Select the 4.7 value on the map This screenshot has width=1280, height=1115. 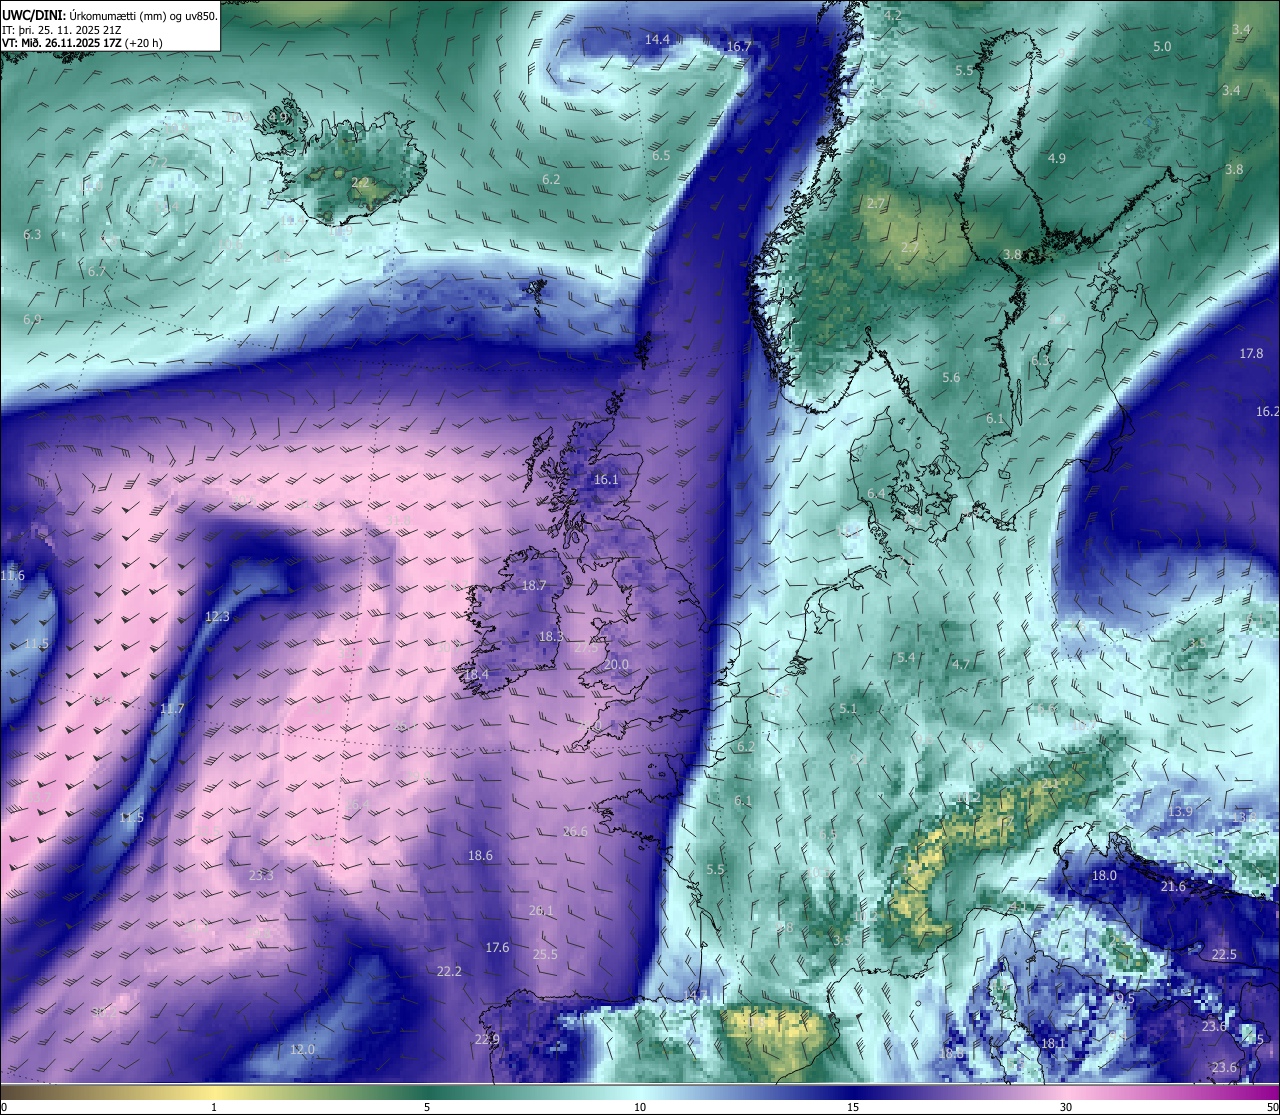tap(961, 665)
